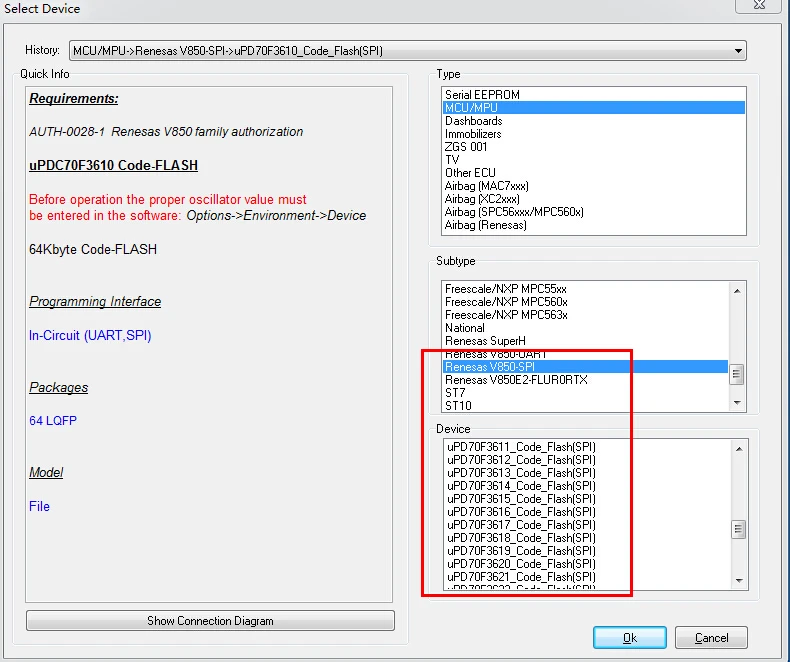Select MCU/MPU in Type list

(594, 108)
